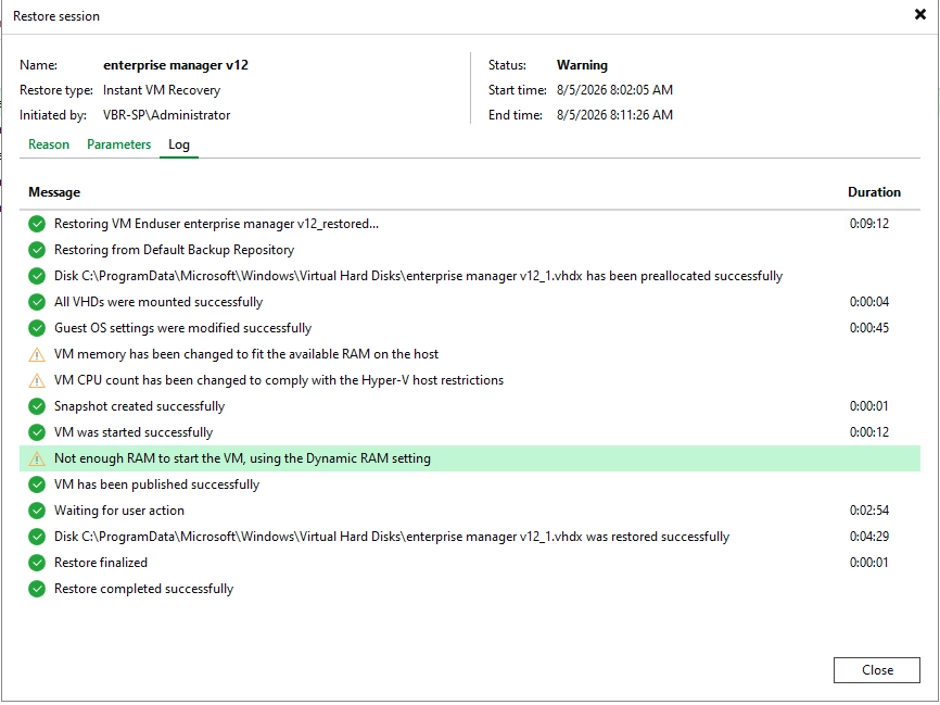Click duration value 0:04:29

[869, 537]
